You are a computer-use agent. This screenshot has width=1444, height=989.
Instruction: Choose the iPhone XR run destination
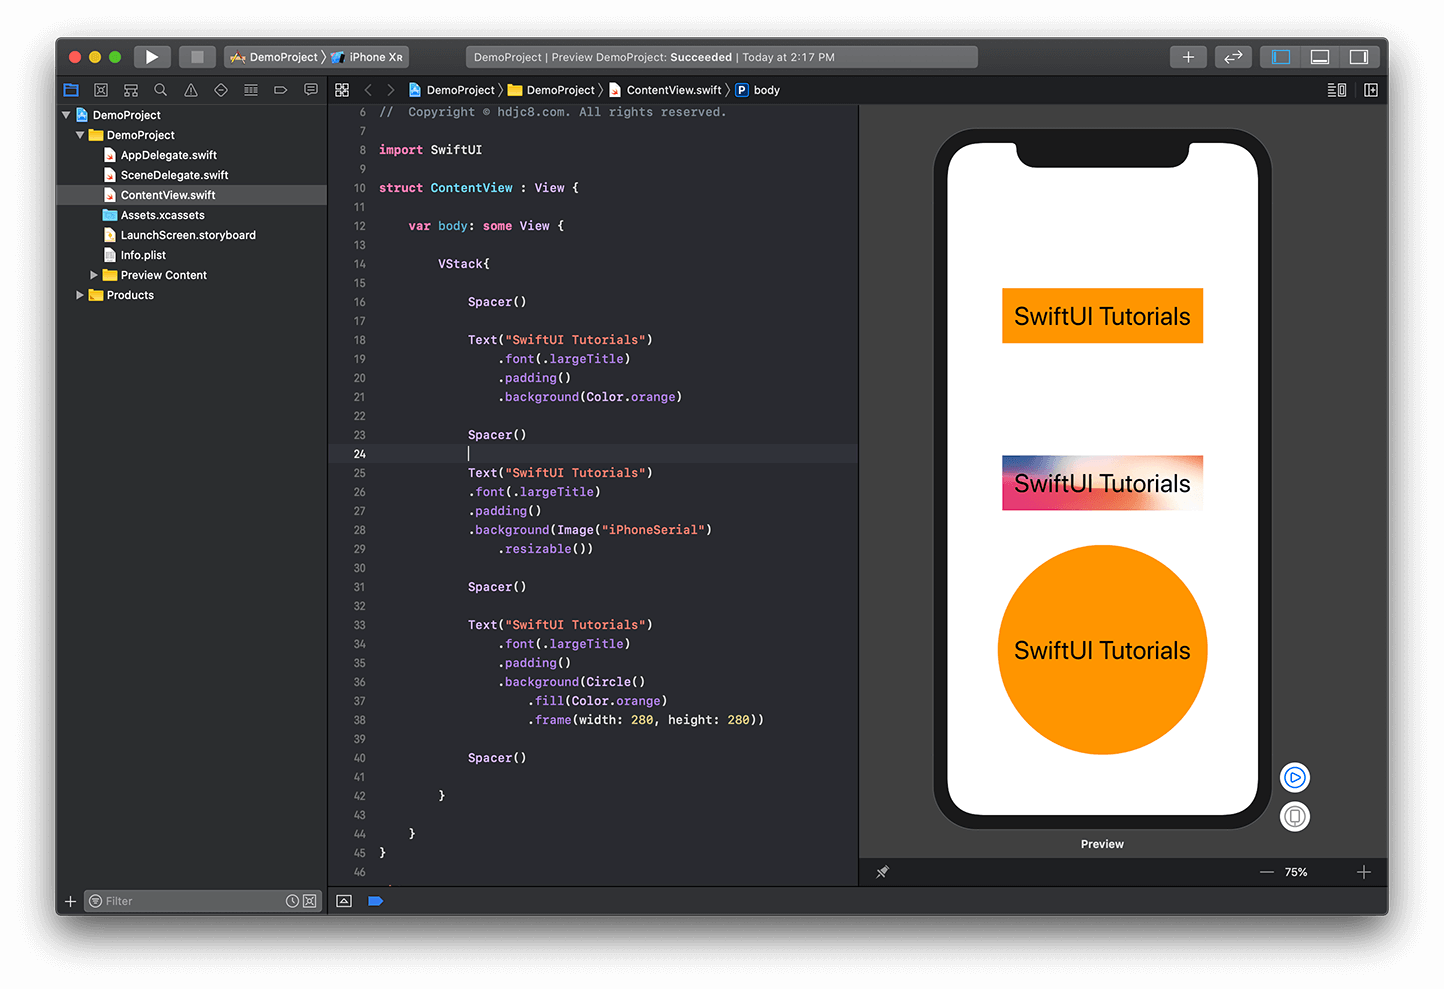point(367,57)
